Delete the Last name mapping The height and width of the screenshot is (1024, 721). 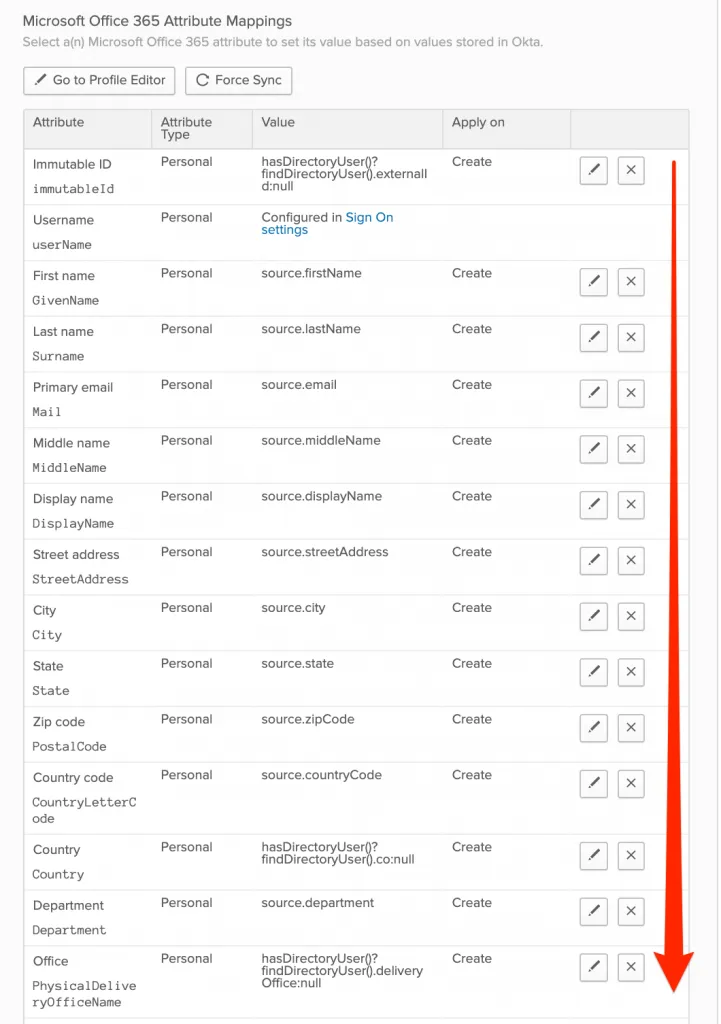point(631,338)
